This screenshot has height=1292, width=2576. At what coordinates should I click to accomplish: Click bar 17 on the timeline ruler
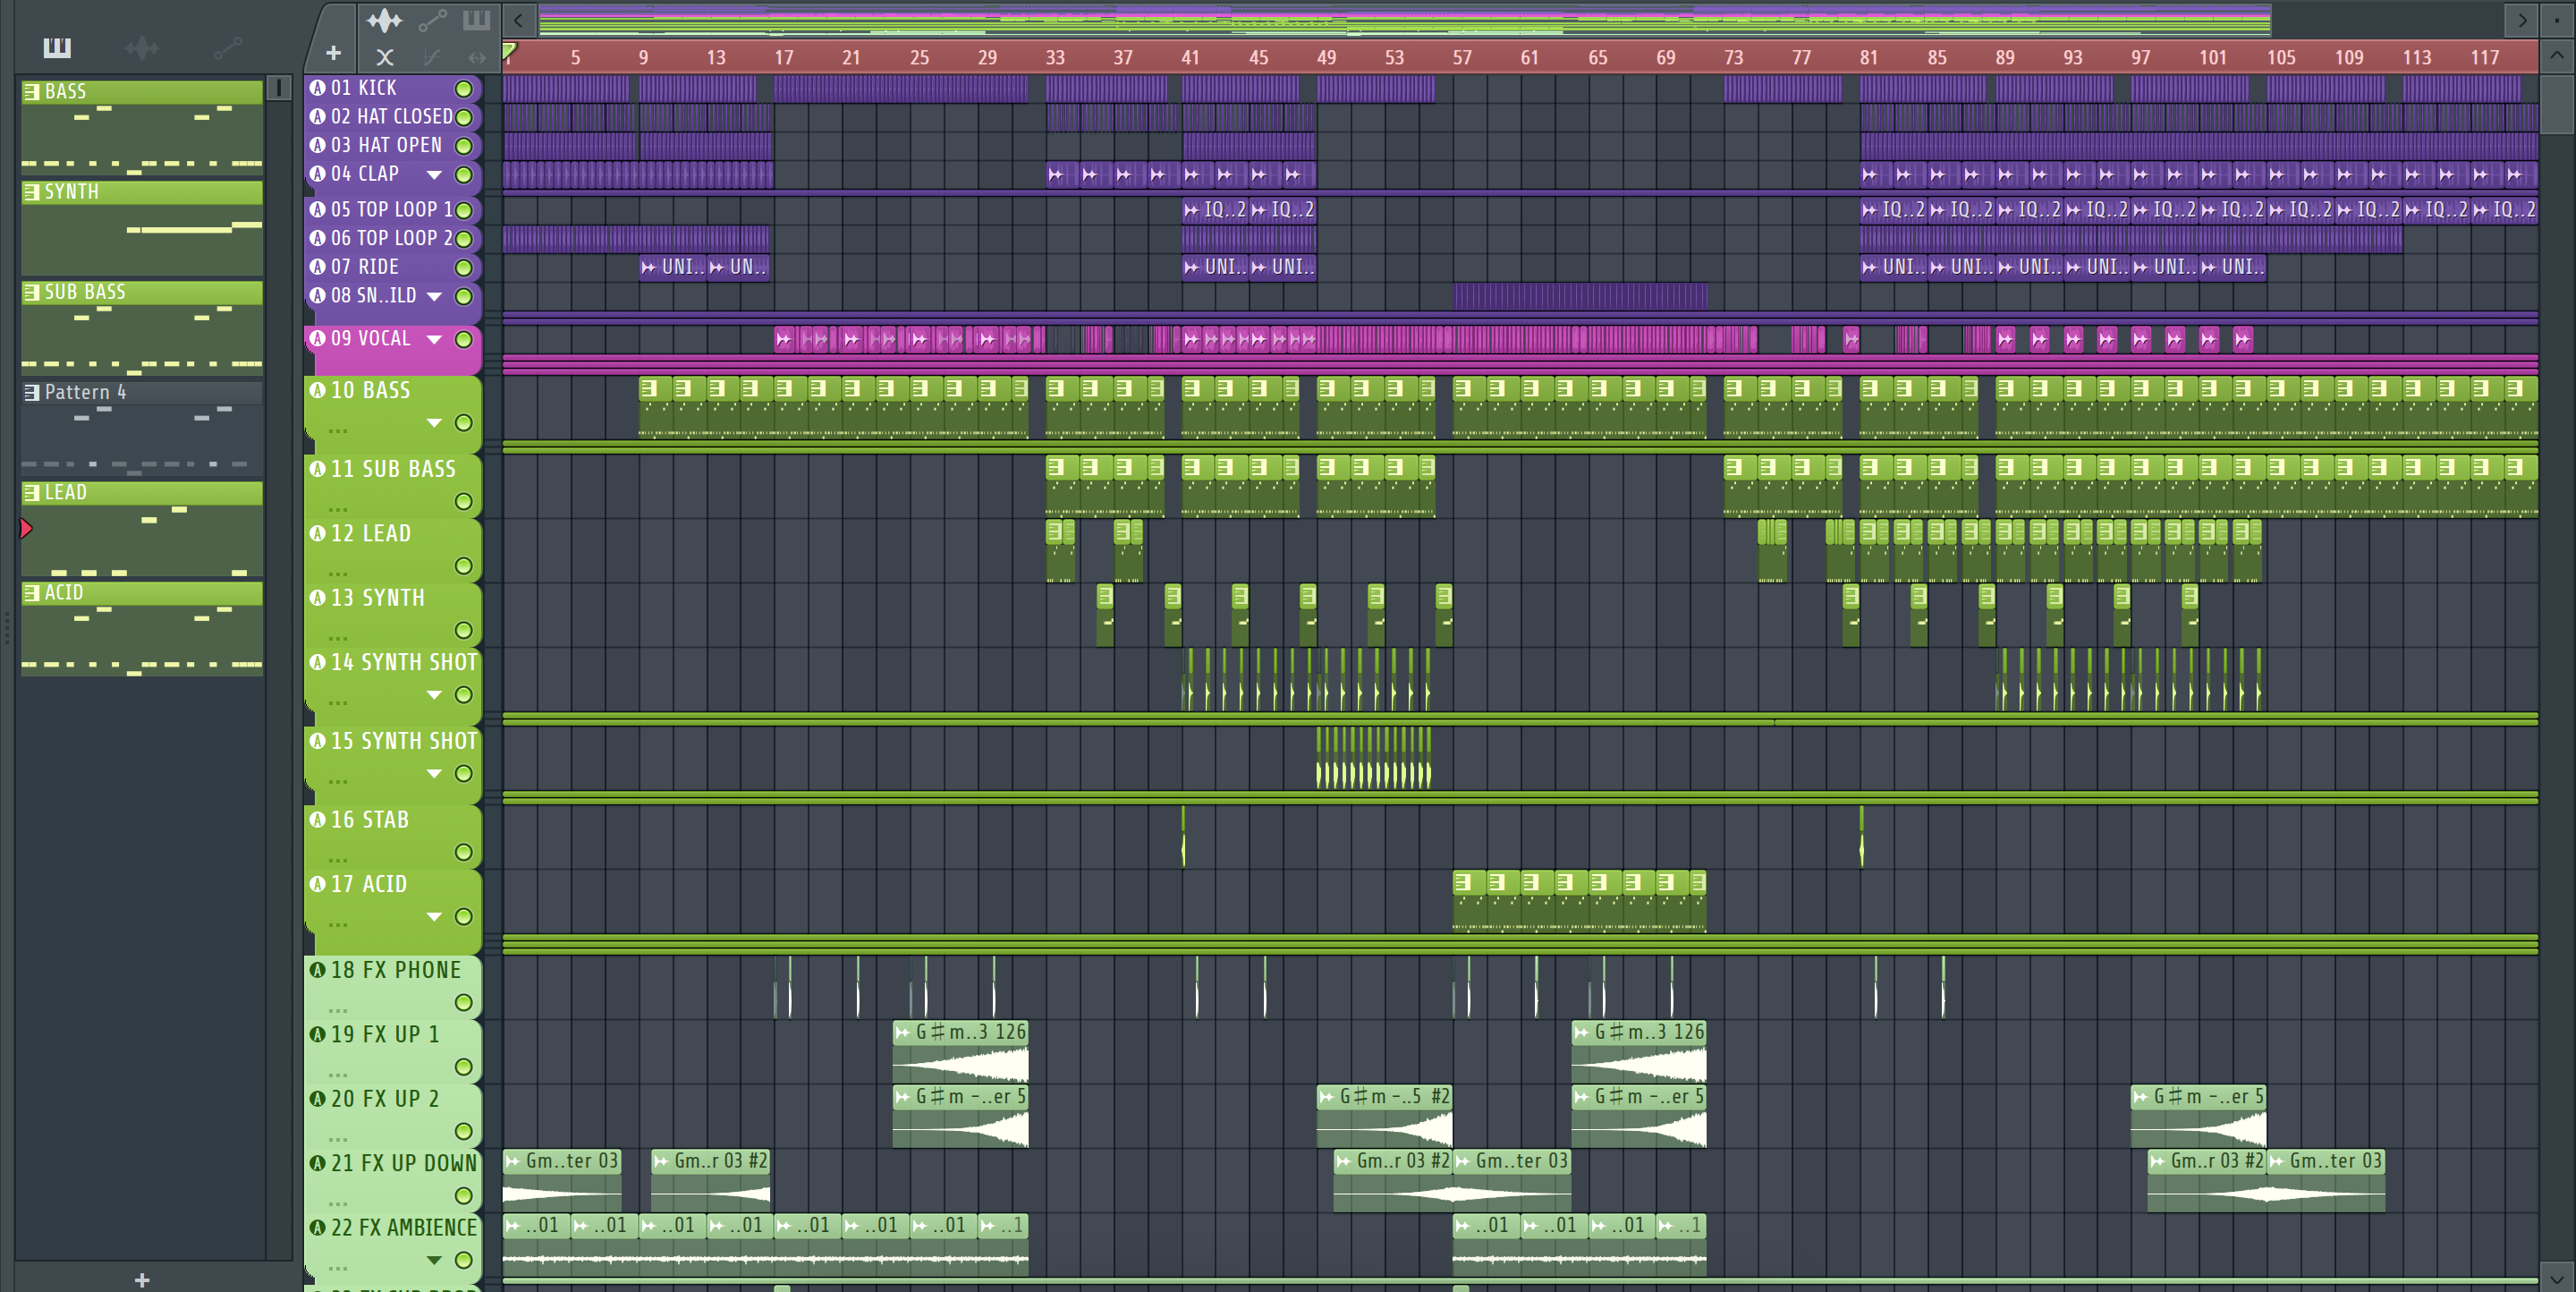(x=784, y=58)
